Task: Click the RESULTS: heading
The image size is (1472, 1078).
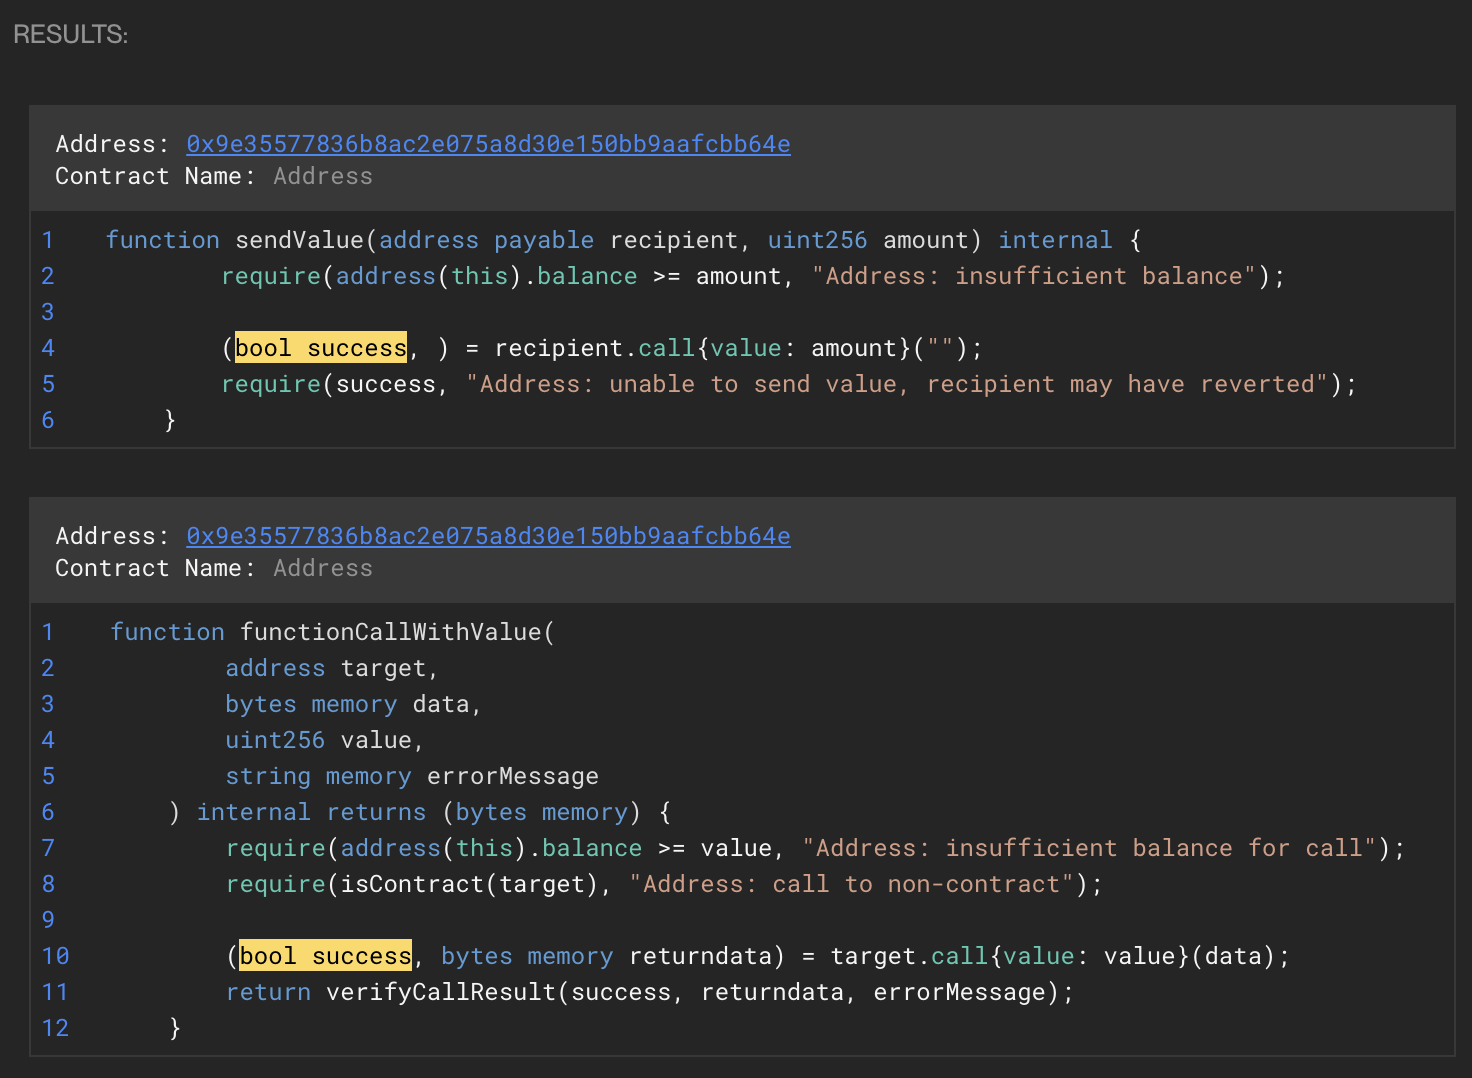Action: [70, 34]
